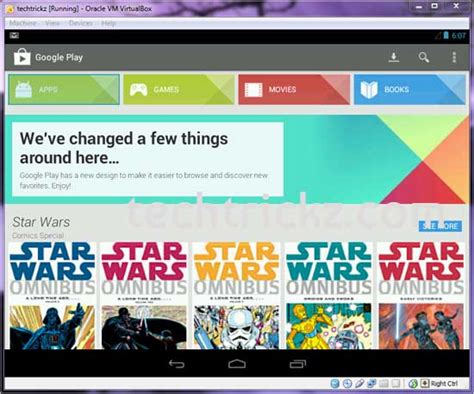
Task: Tap the Android back navigation button
Action: [176, 364]
